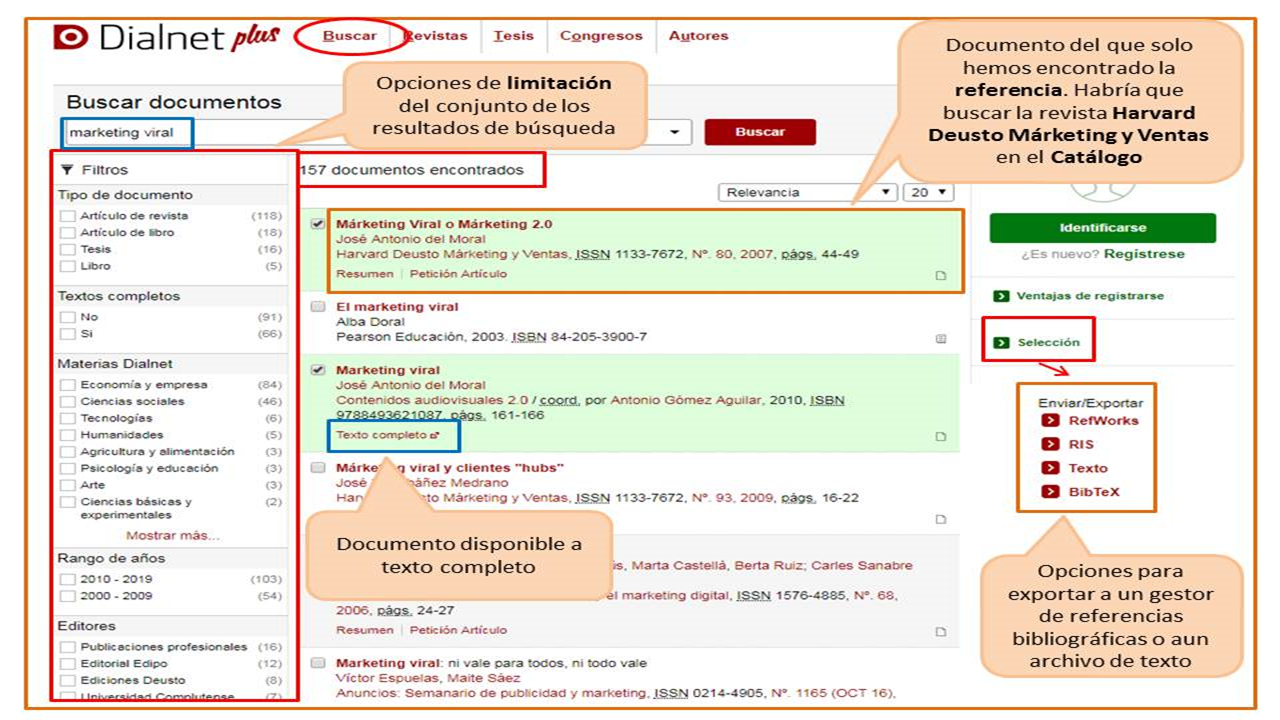This screenshot has height=720, width=1280.
Task: Open the results per page dropdown showing 20
Action: click(x=928, y=192)
